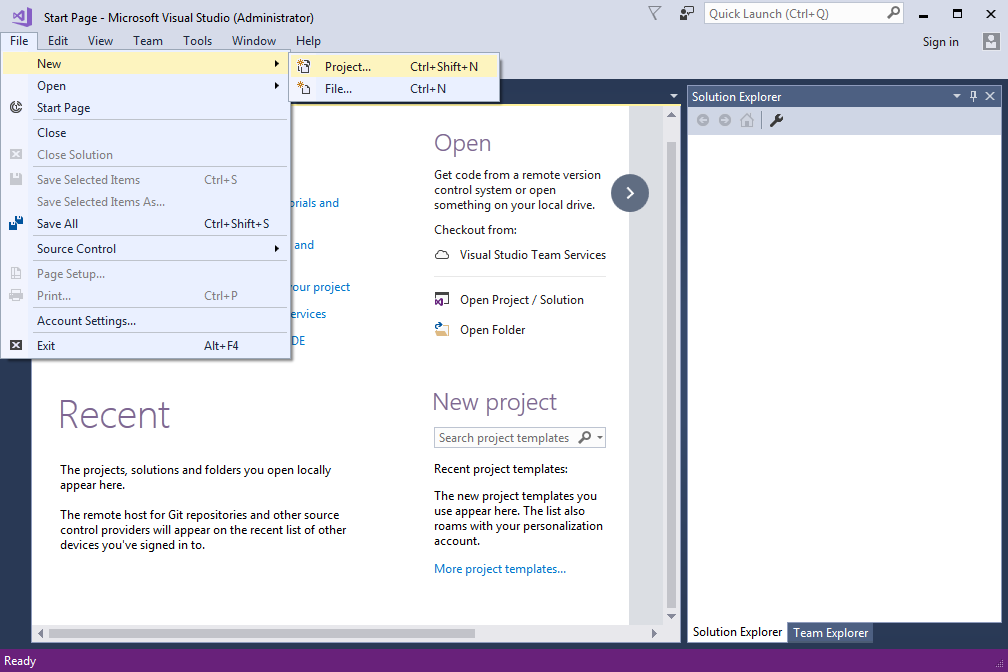Open the File menu

[19, 41]
